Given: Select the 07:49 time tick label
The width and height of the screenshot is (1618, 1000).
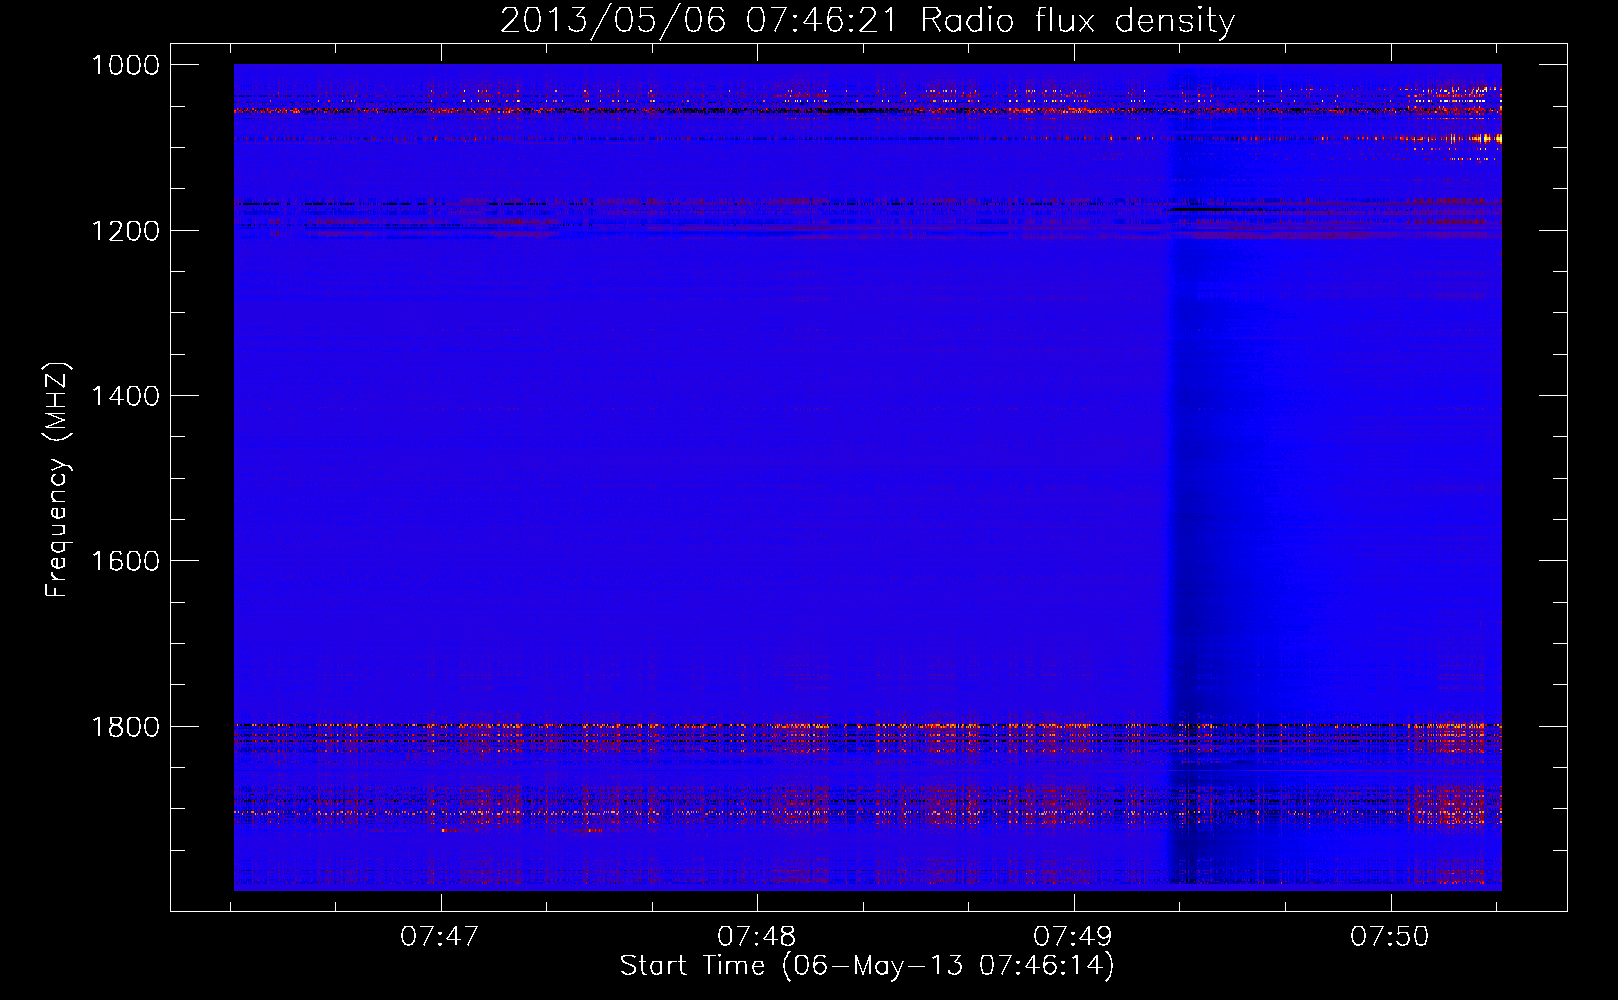Looking at the screenshot, I should [1073, 937].
